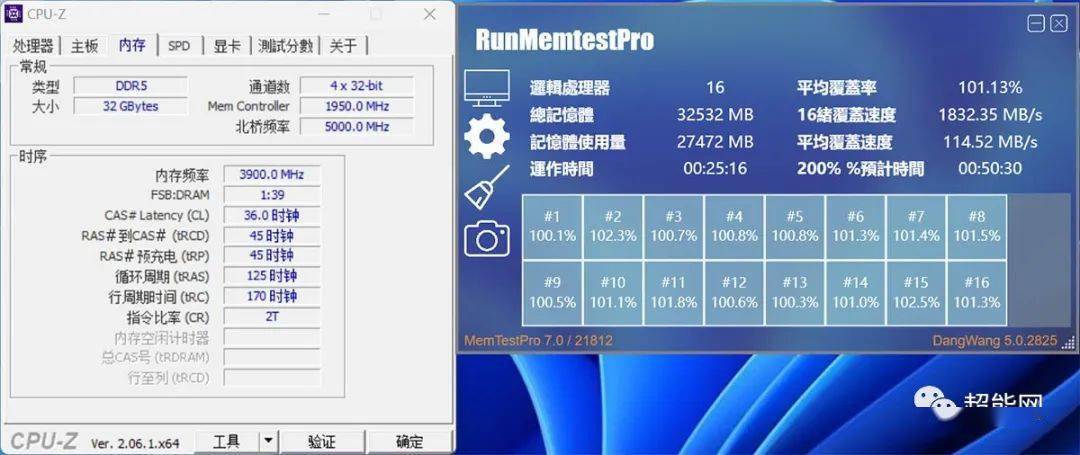Select memory test thread #8 tile

977,226
